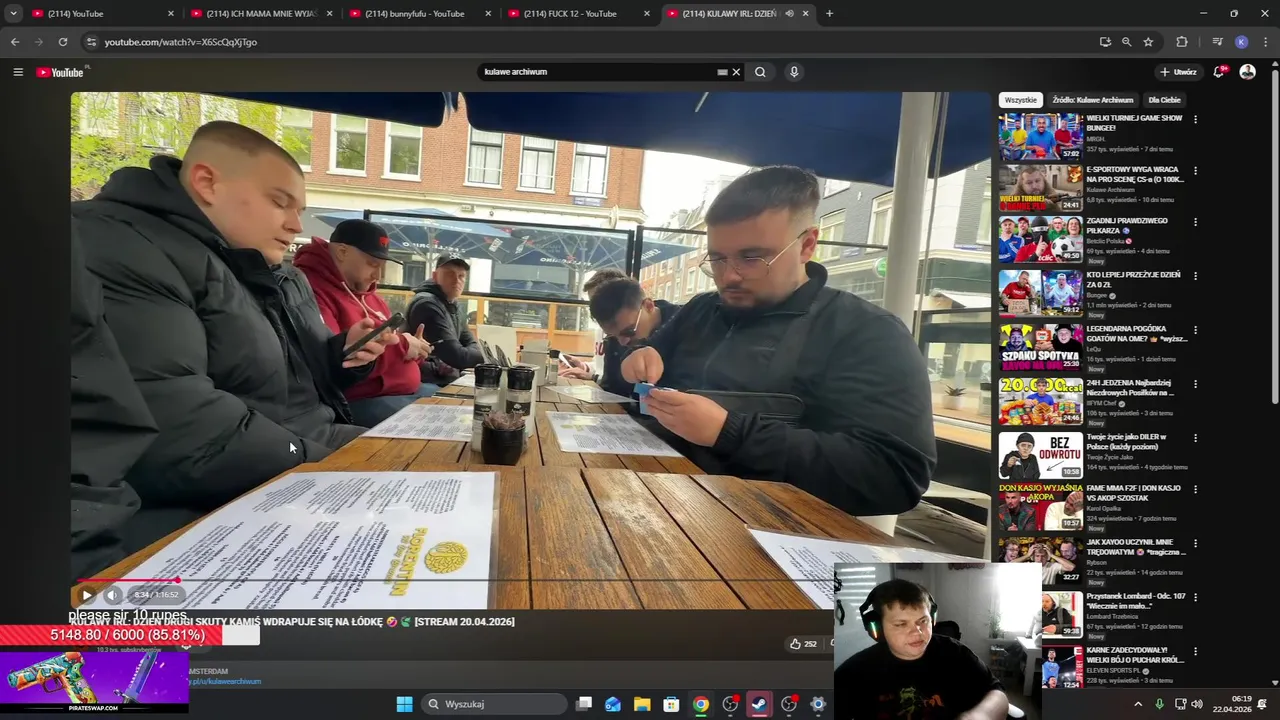The image size is (1280, 720).
Task: Click the youtube.com URL address field
Action: pyautogui.click(x=590, y=42)
